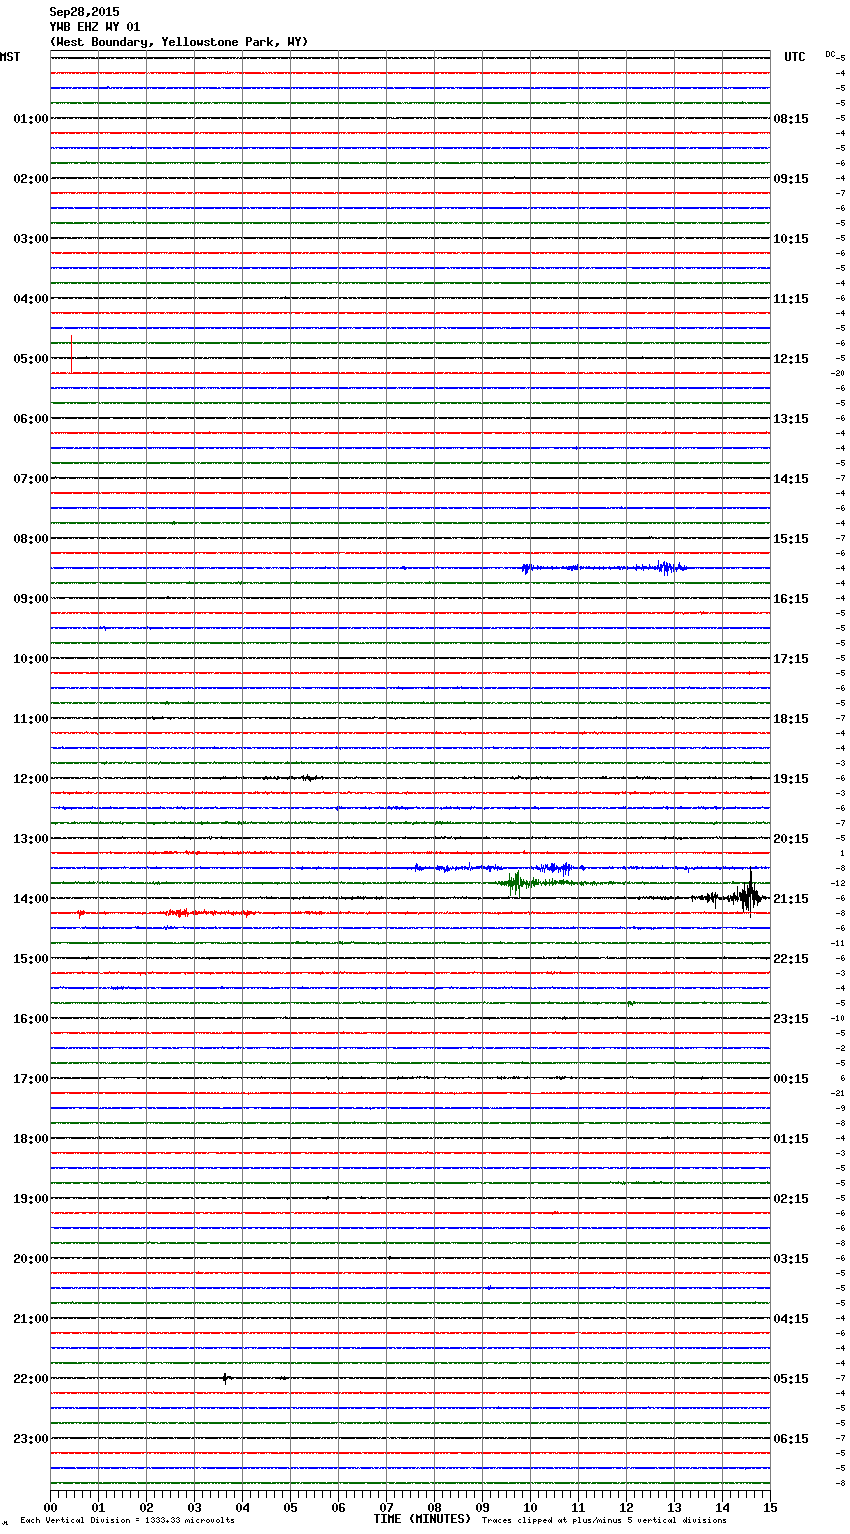
Task: Click the UTC time zone header
Action: pyautogui.click(x=794, y=57)
